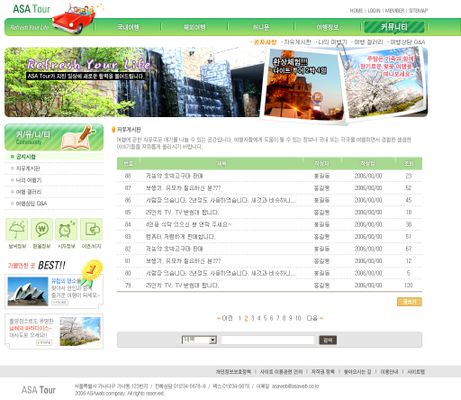
Task: Open post number 88 in the list
Action: coord(174,176)
